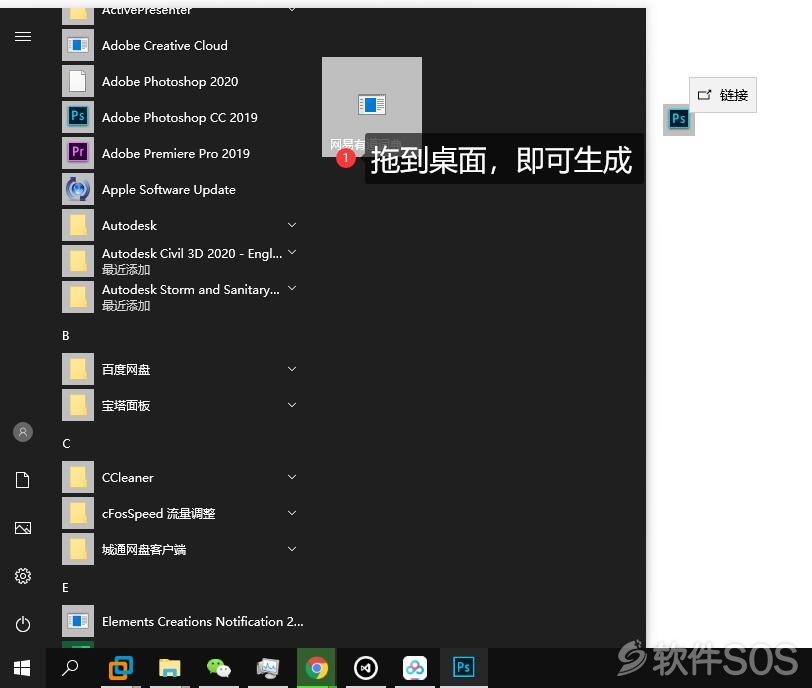The width and height of the screenshot is (812, 688).
Task: Open Baidu Netdisk cloud icon on taskbar
Action: pyautogui.click(x=415, y=668)
